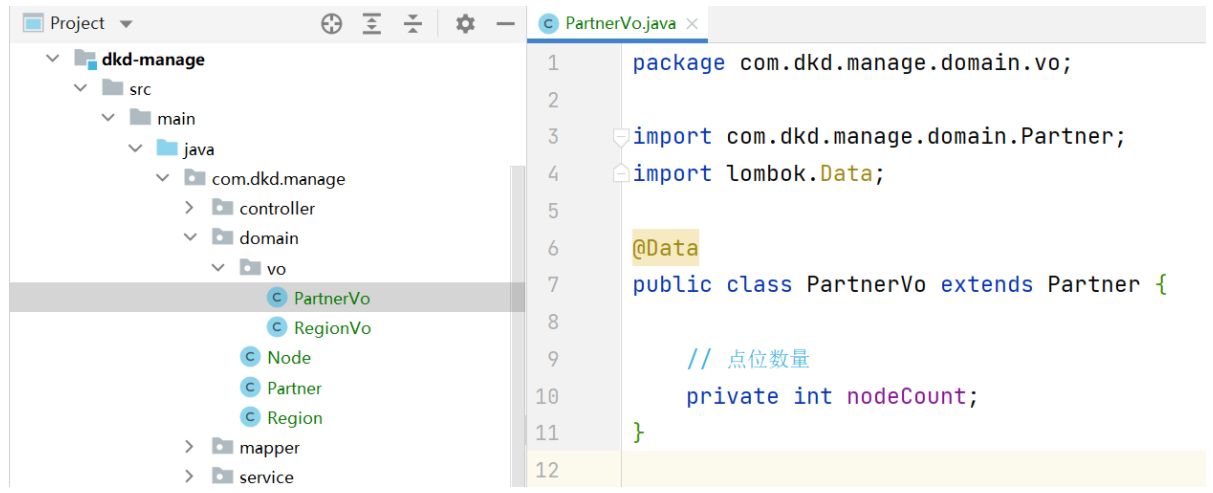Click the Collapse All toolbar icon

pos(413,24)
